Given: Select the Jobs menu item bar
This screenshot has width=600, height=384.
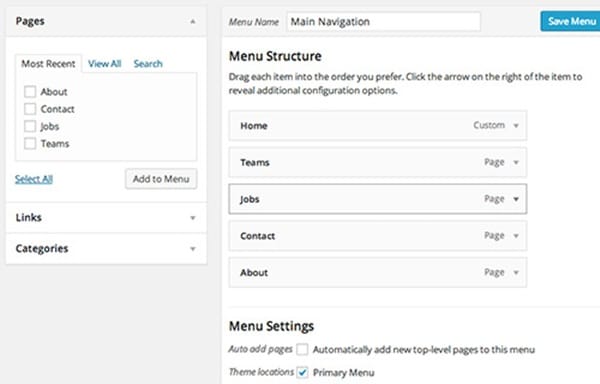Looking at the screenshot, I should click(378, 199).
